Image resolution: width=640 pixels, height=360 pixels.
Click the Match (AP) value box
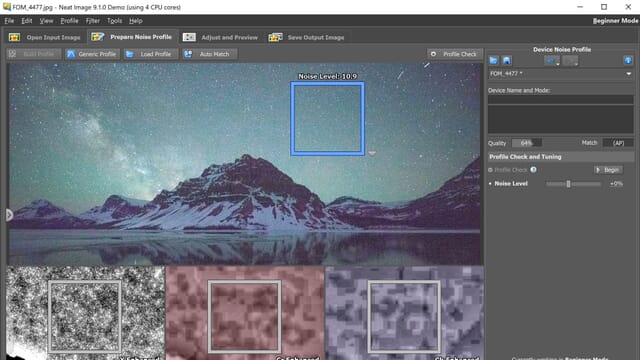[x=618, y=143]
